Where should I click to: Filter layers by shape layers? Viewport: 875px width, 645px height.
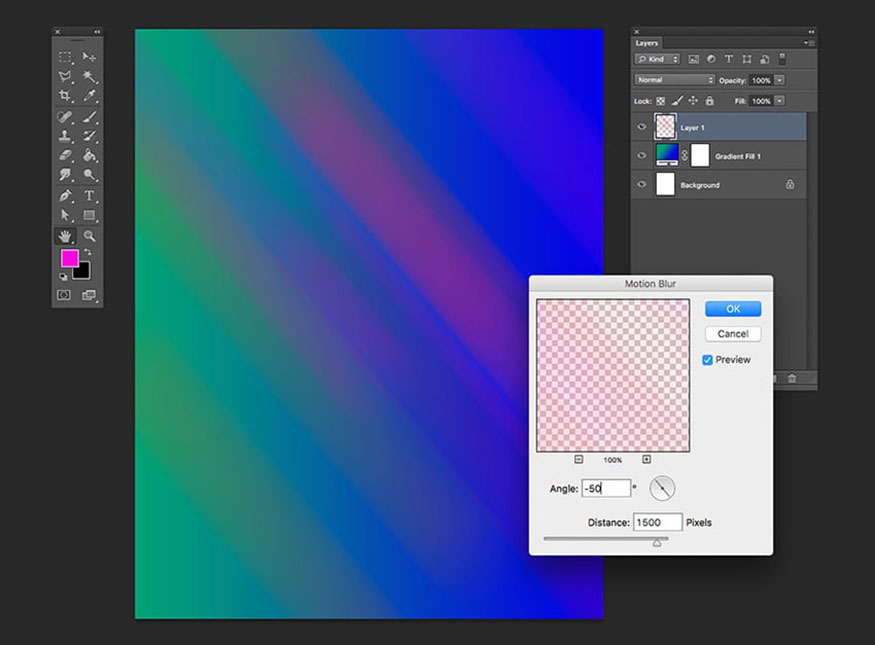tap(747, 59)
